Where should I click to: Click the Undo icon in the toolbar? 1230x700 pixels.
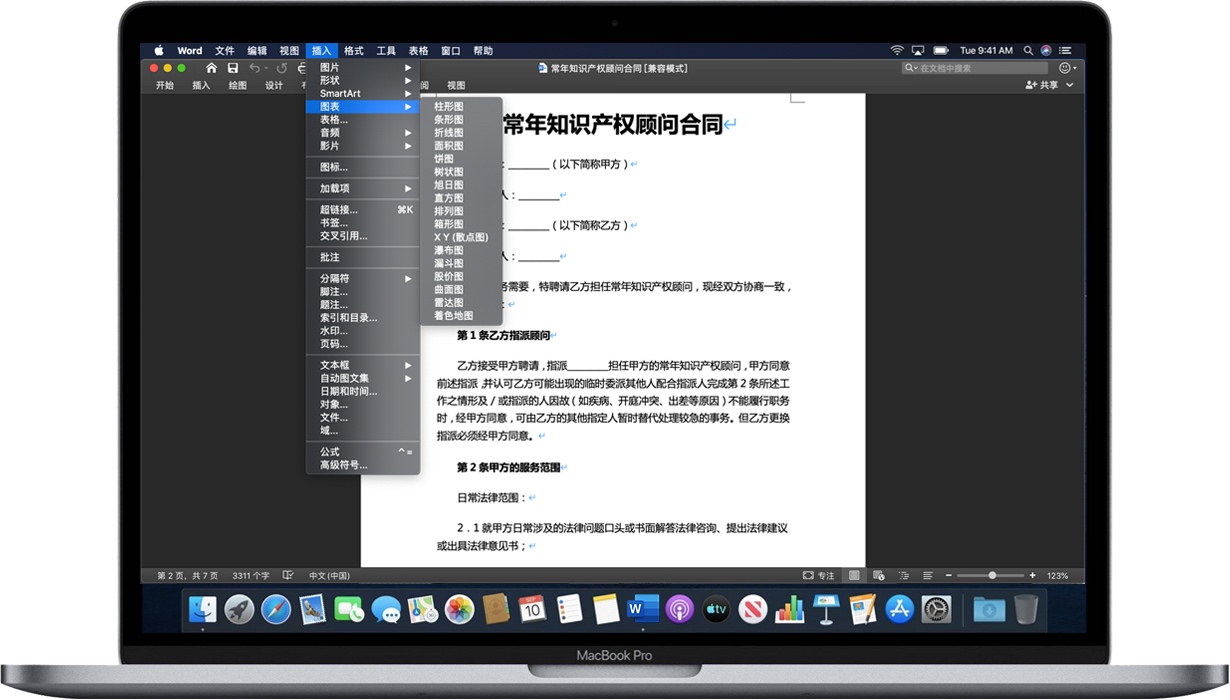[x=255, y=68]
